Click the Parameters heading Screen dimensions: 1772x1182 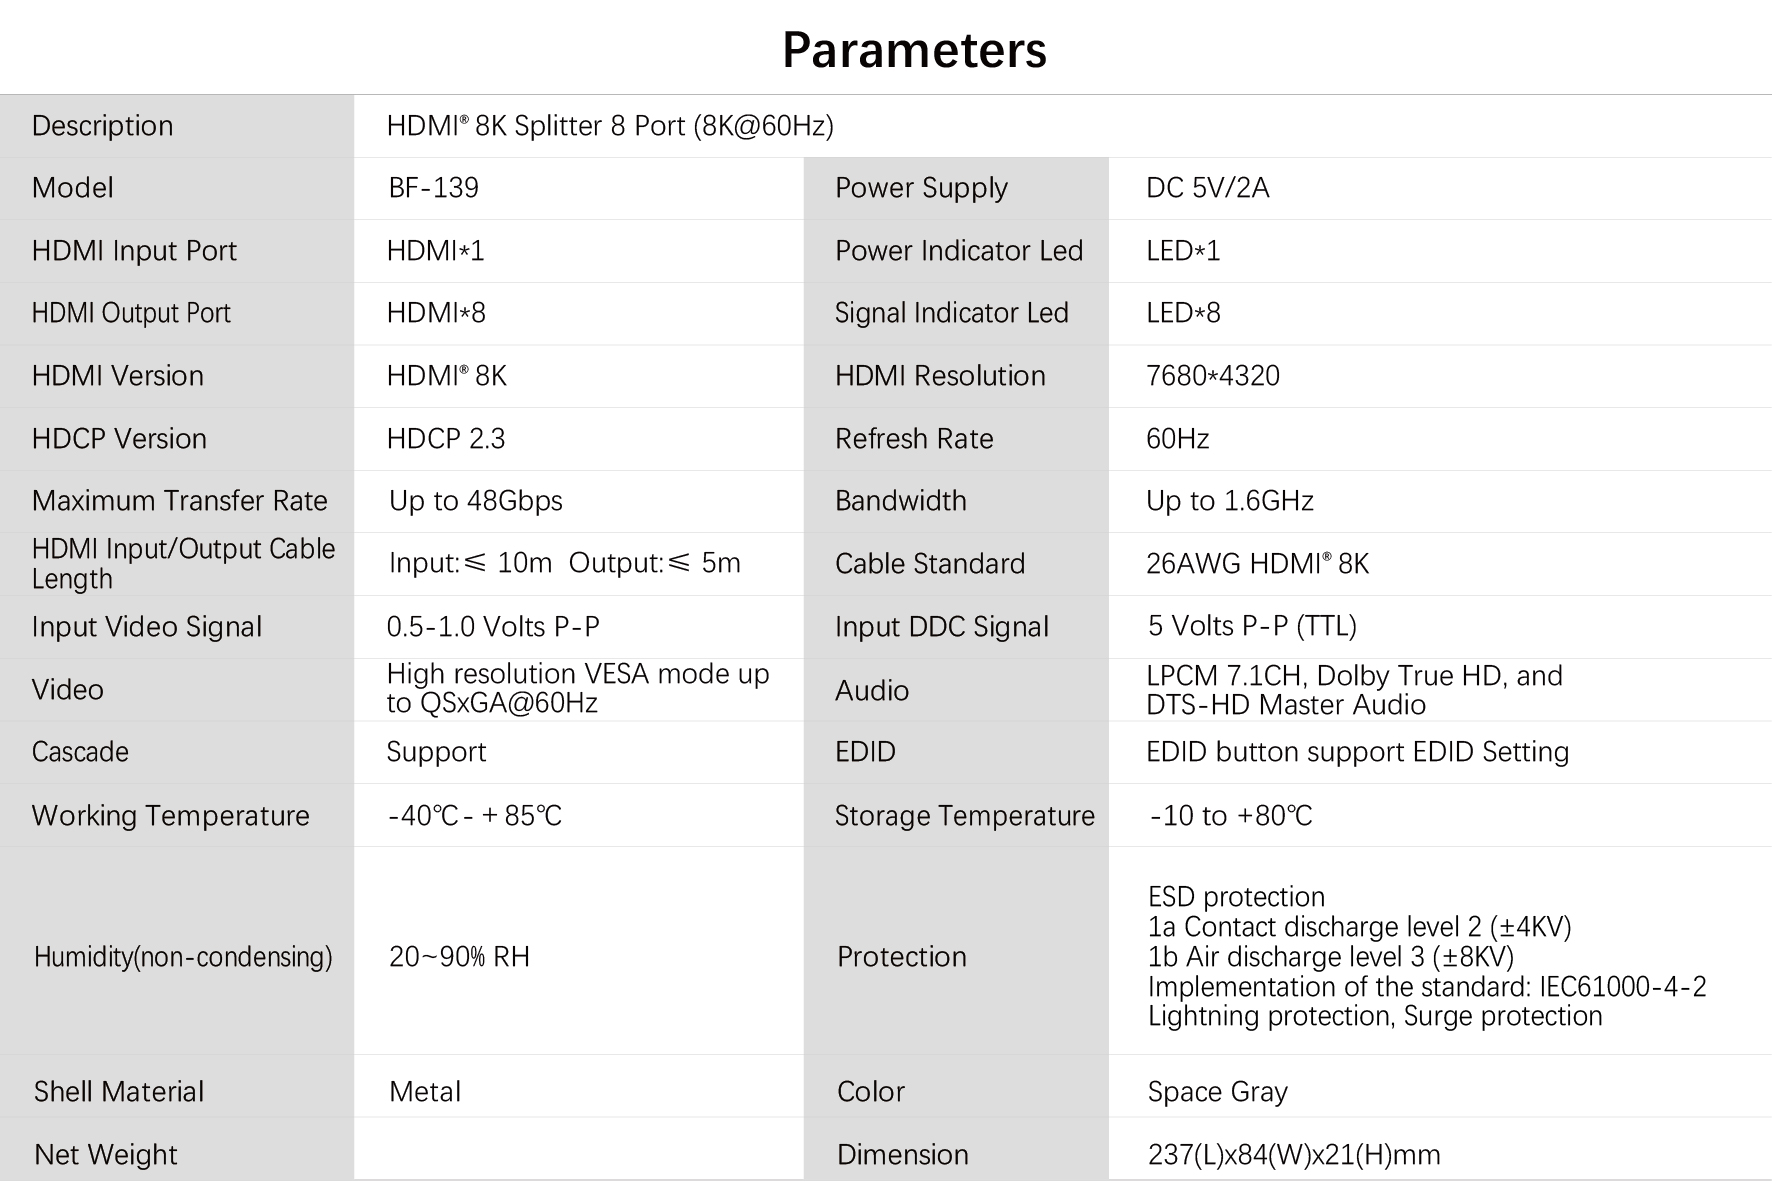point(914,50)
